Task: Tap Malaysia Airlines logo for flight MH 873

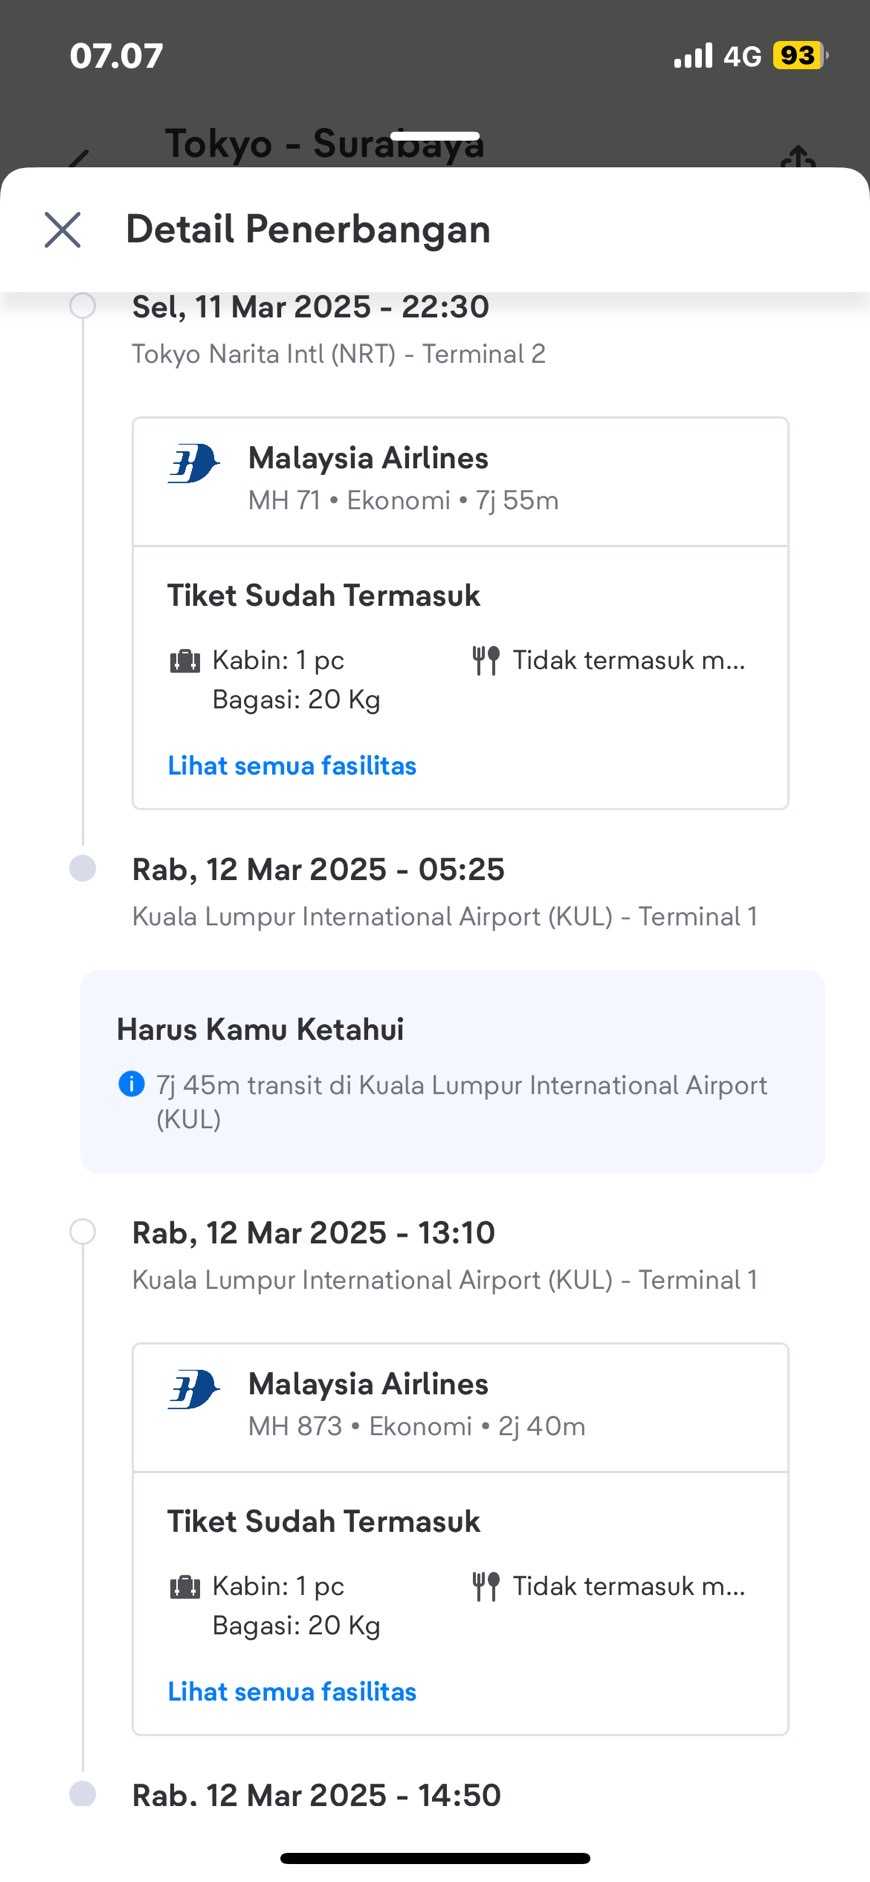Action: pos(193,1390)
